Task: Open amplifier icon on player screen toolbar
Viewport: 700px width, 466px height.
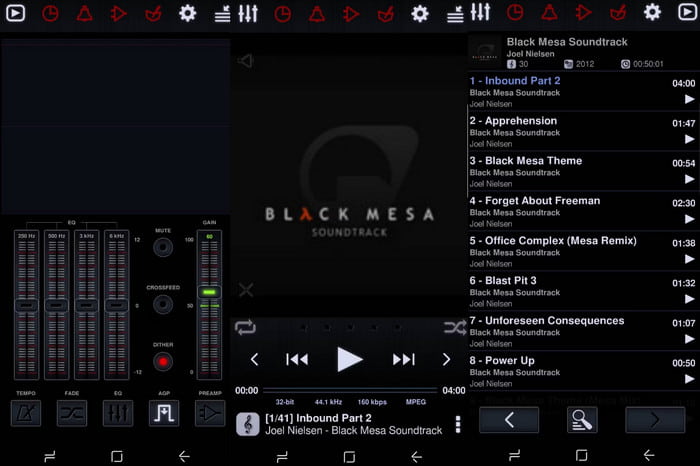Action: point(351,14)
